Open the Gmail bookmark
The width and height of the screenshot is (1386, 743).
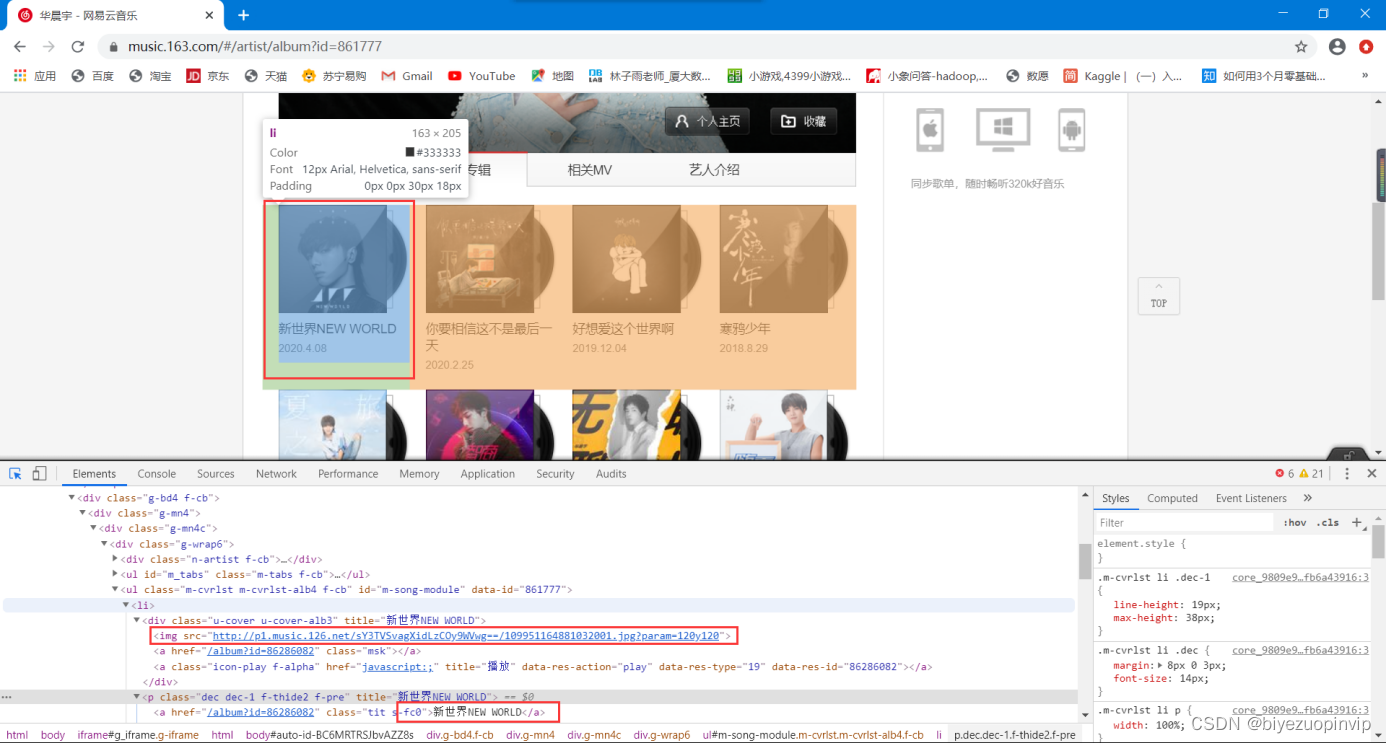[x=407, y=76]
